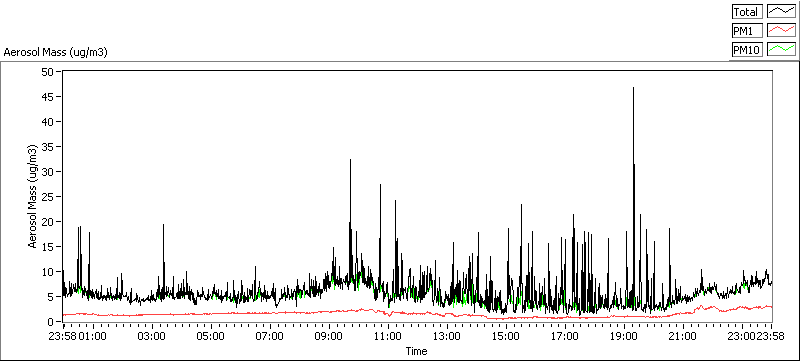Click the 05:00 time axis label
Screen dimensions: 800x361
[x=211, y=337]
